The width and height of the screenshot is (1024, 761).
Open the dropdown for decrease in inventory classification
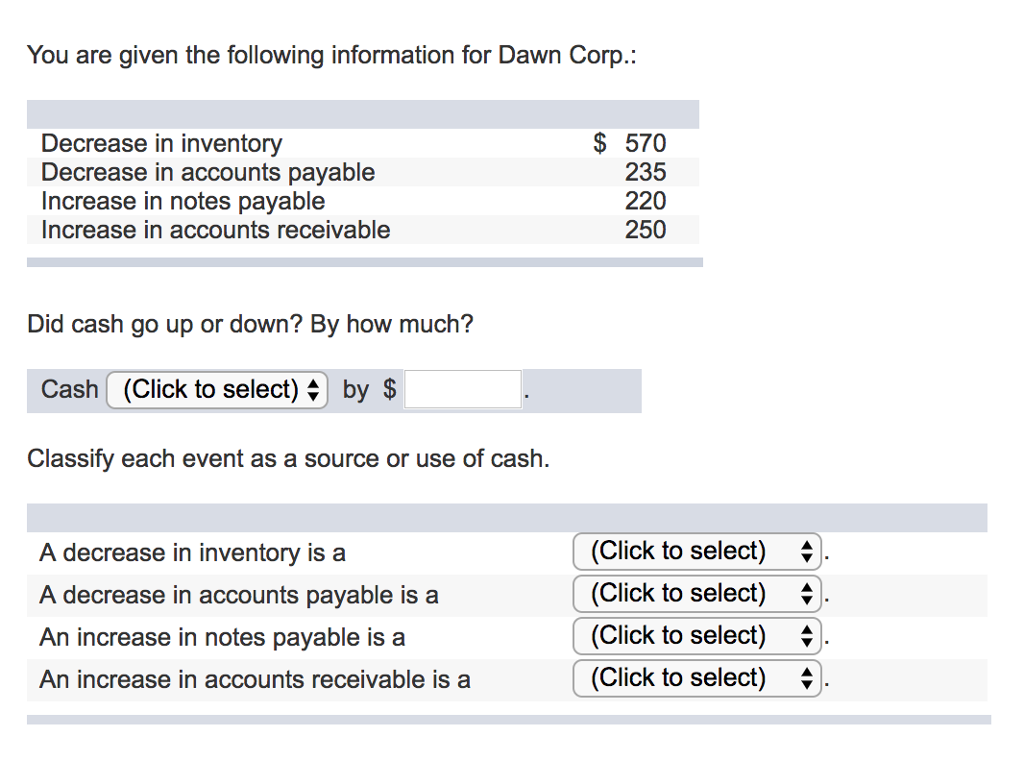(x=696, y=552)
